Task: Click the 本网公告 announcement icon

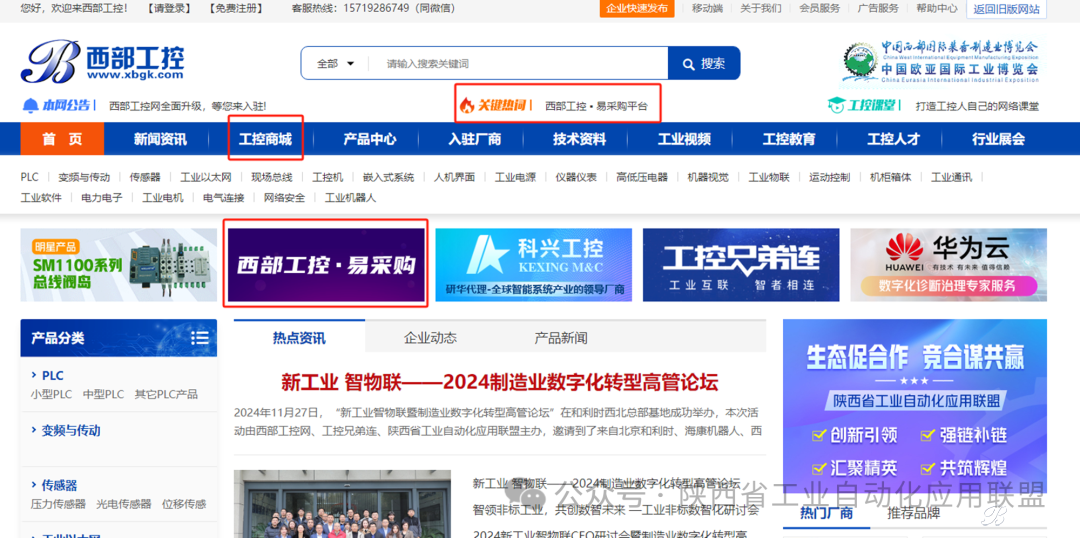Action: click(x=31, y=105)
